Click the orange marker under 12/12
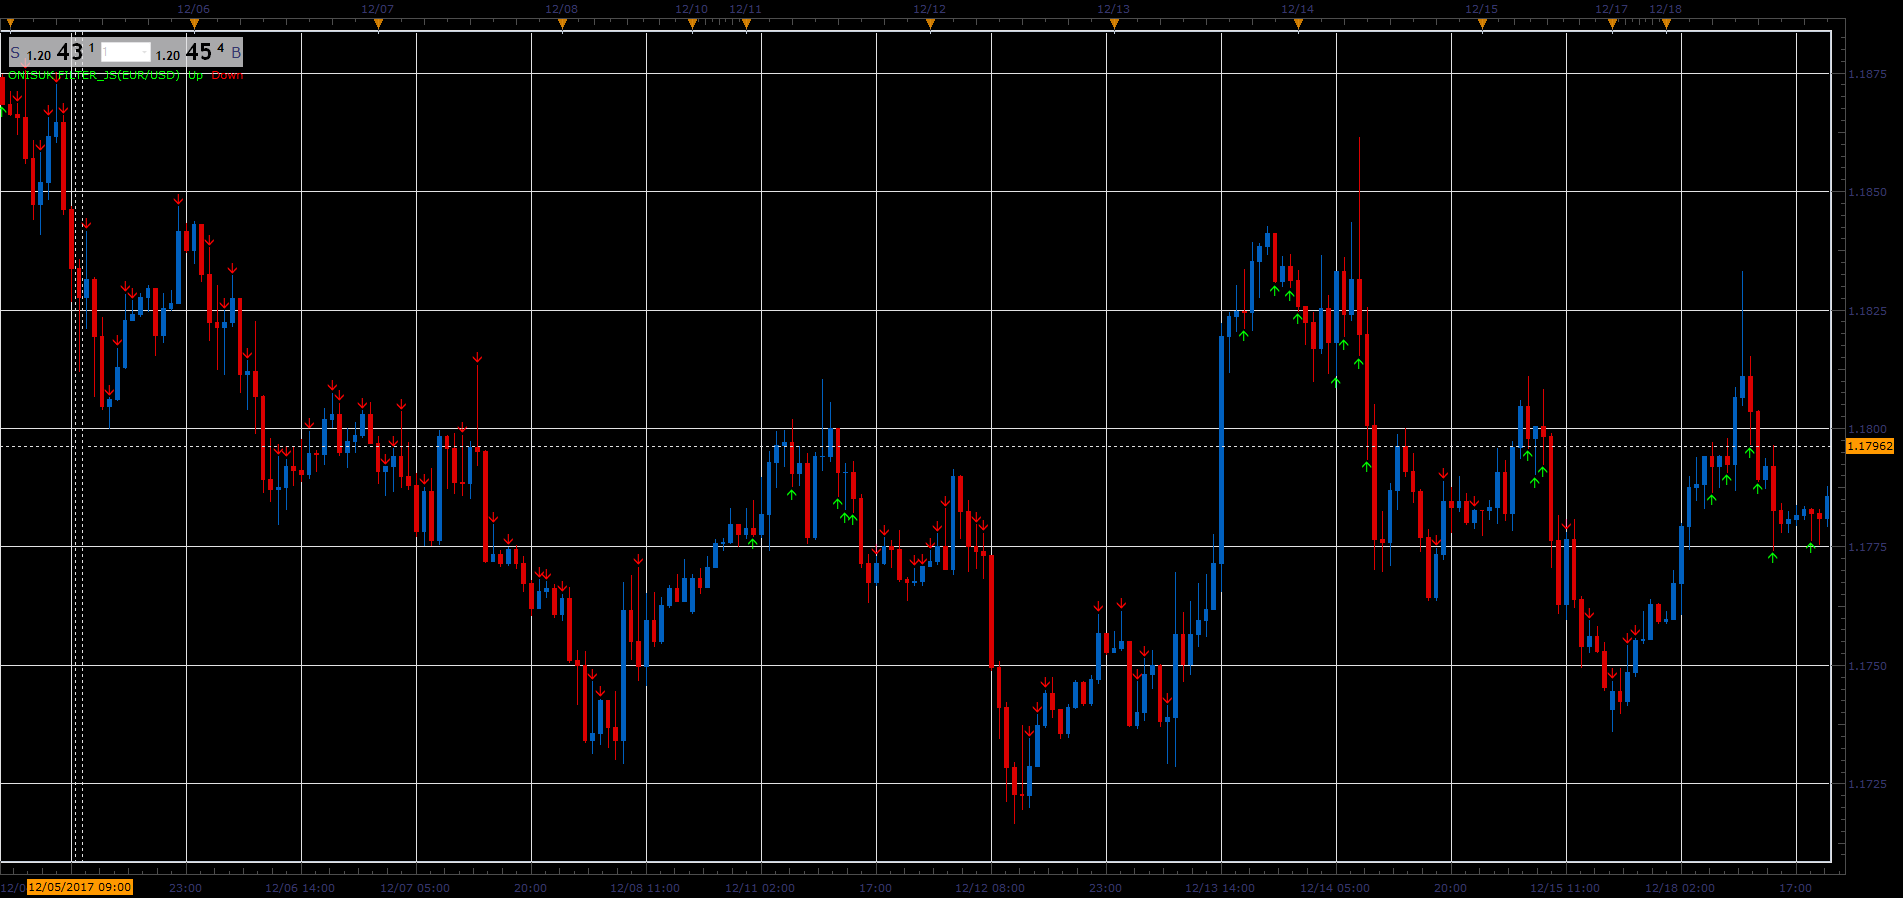 tap(930, 25)
